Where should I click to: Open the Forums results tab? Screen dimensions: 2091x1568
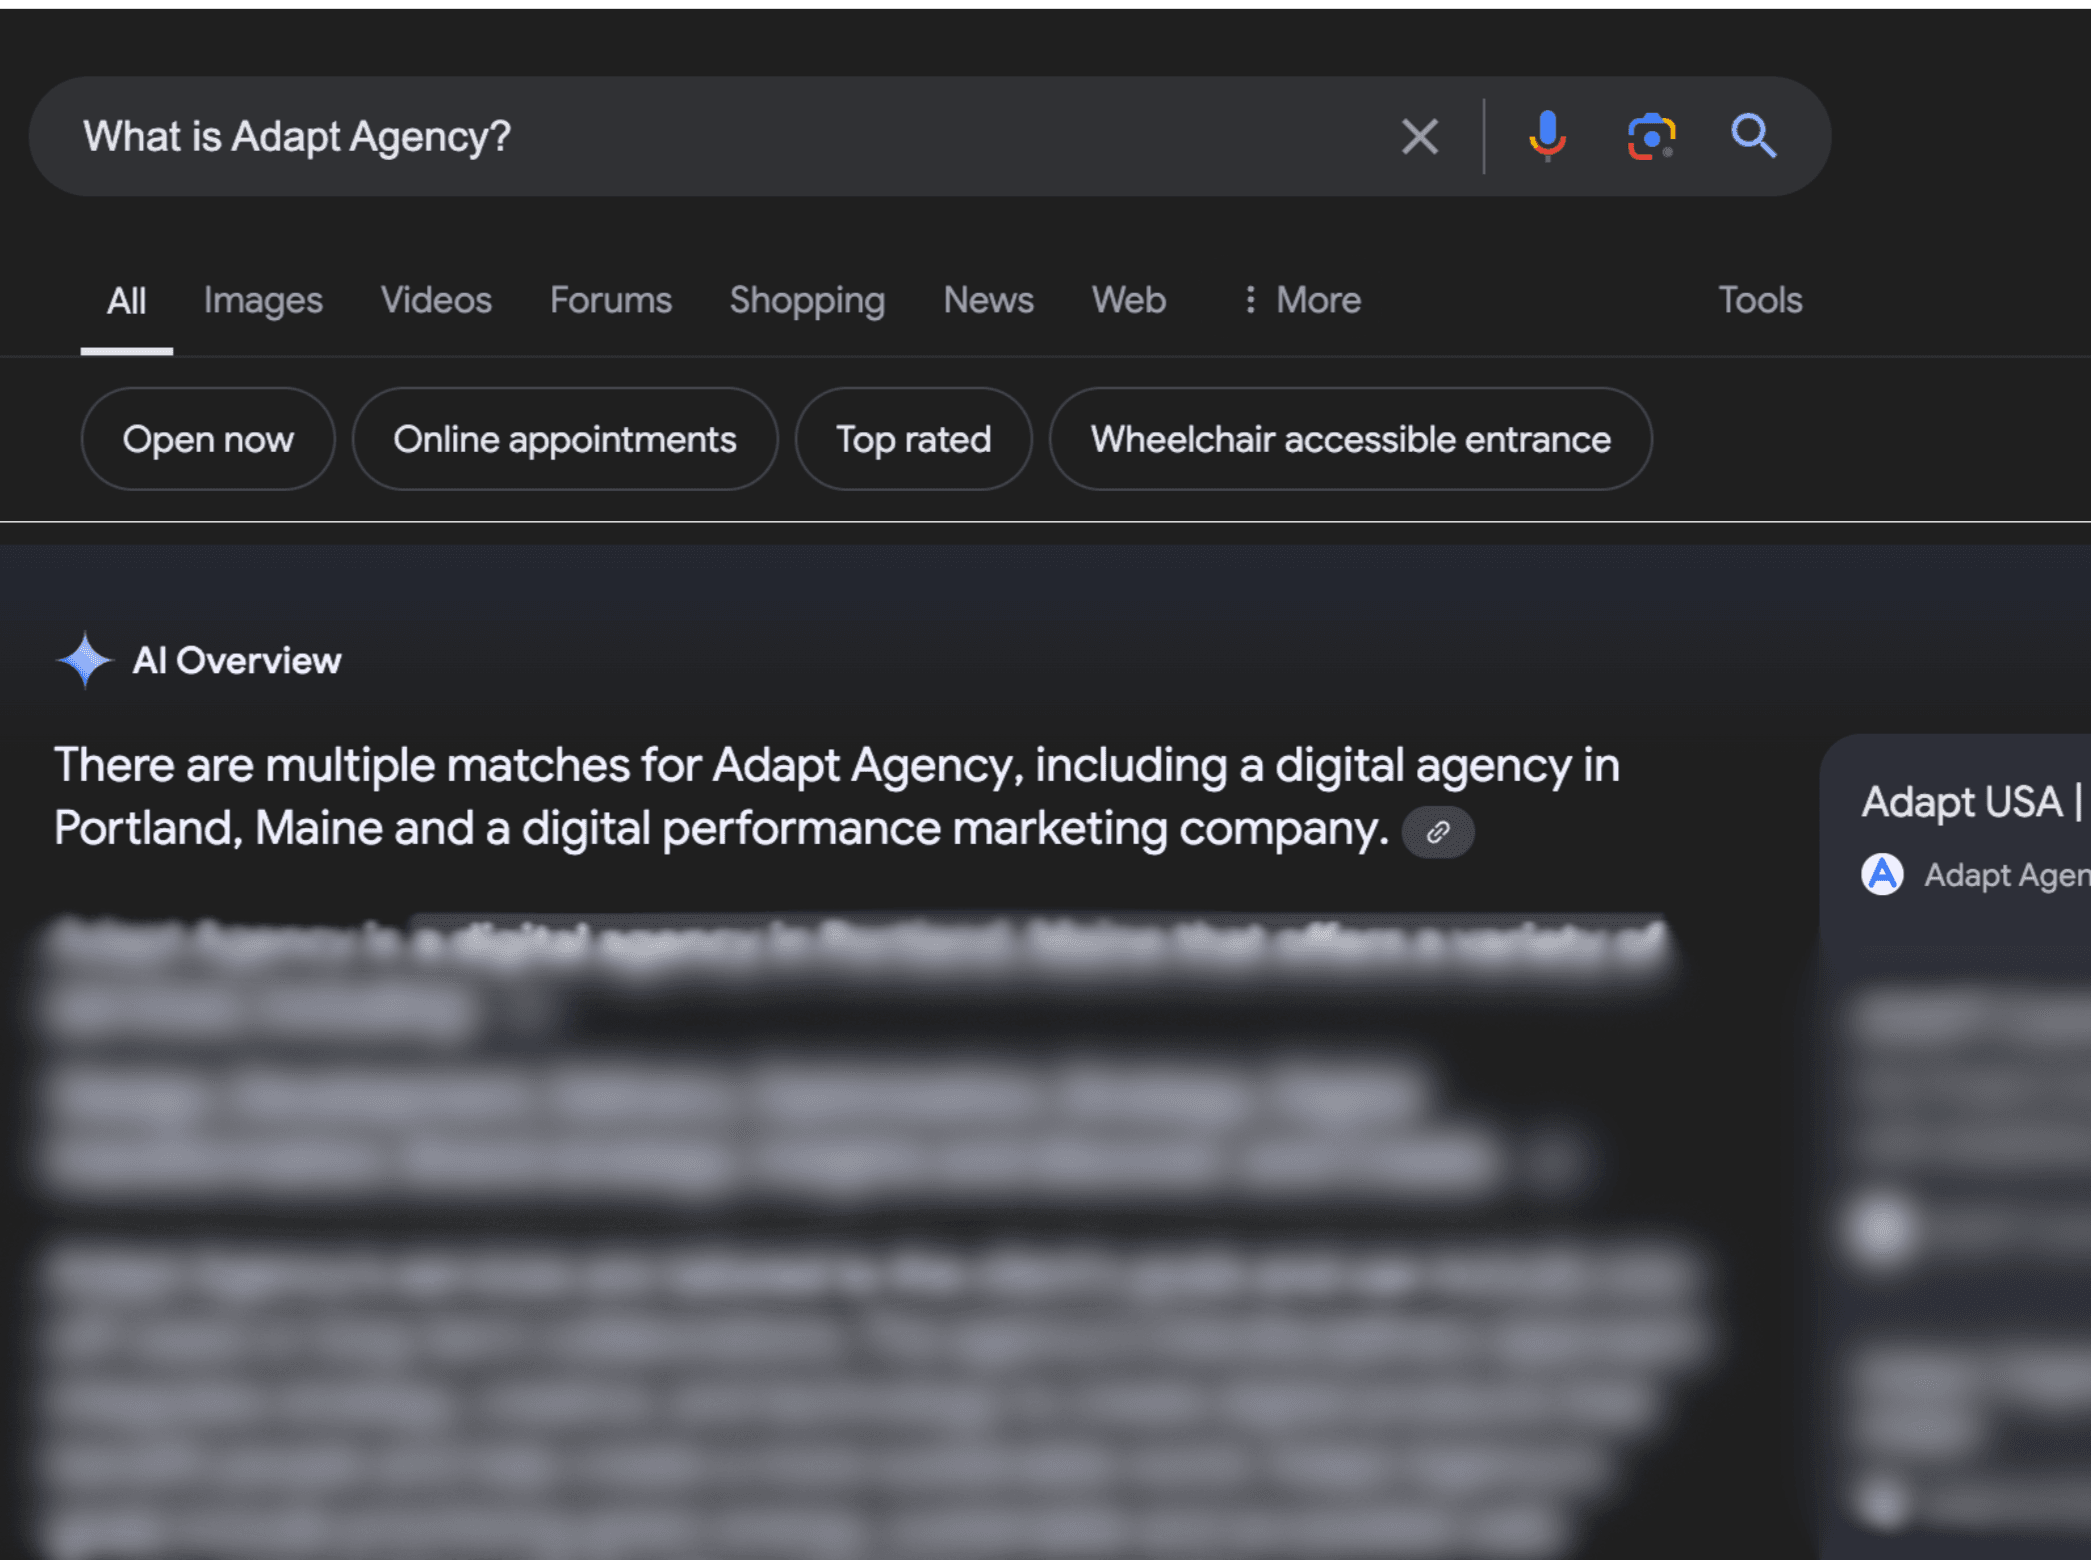click(611, 300)
